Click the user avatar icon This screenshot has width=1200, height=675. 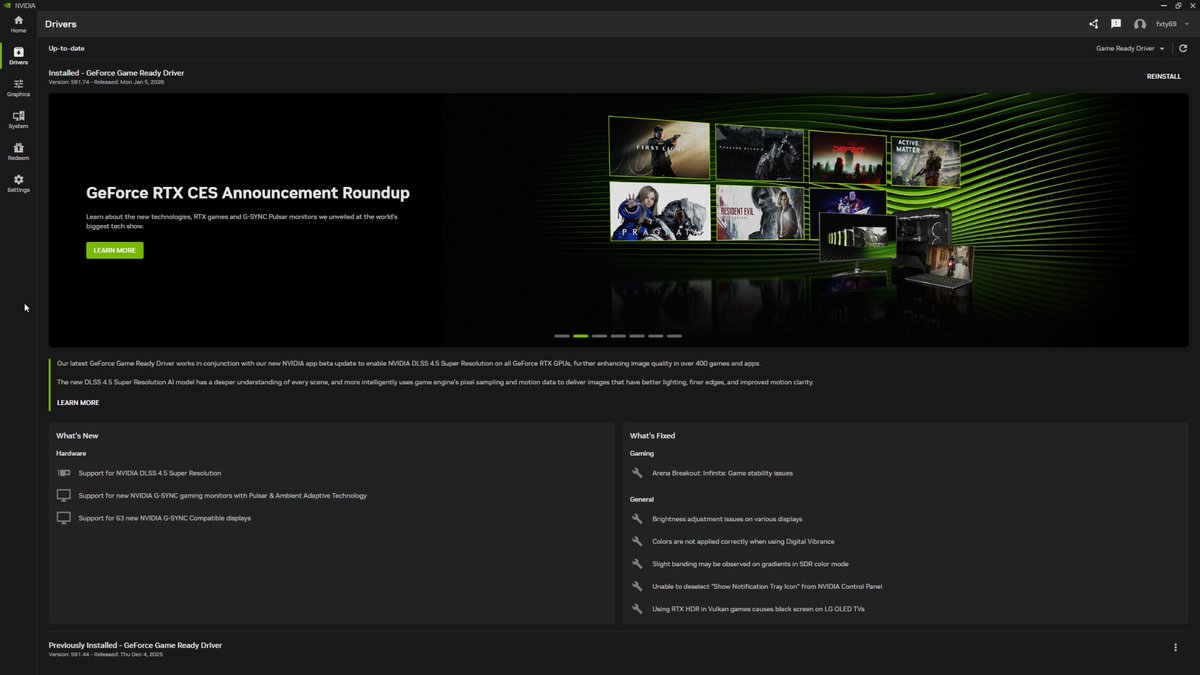click(1140, 24)
